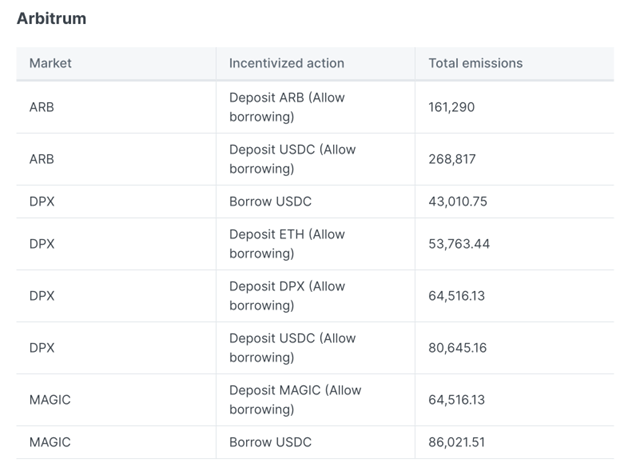Click the Arbitrum heading
624x471 pixels.
coord(51,18)
